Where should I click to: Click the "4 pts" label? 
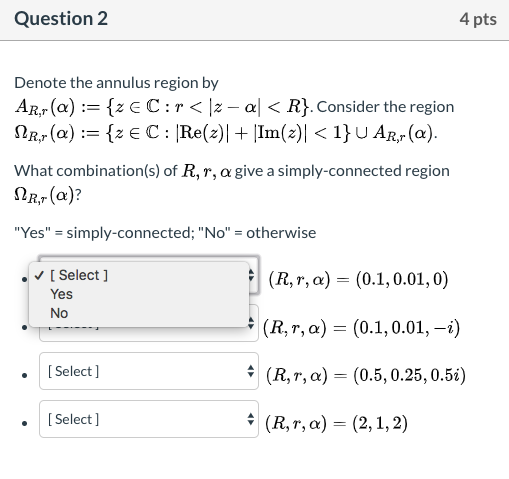click(478, 19)
